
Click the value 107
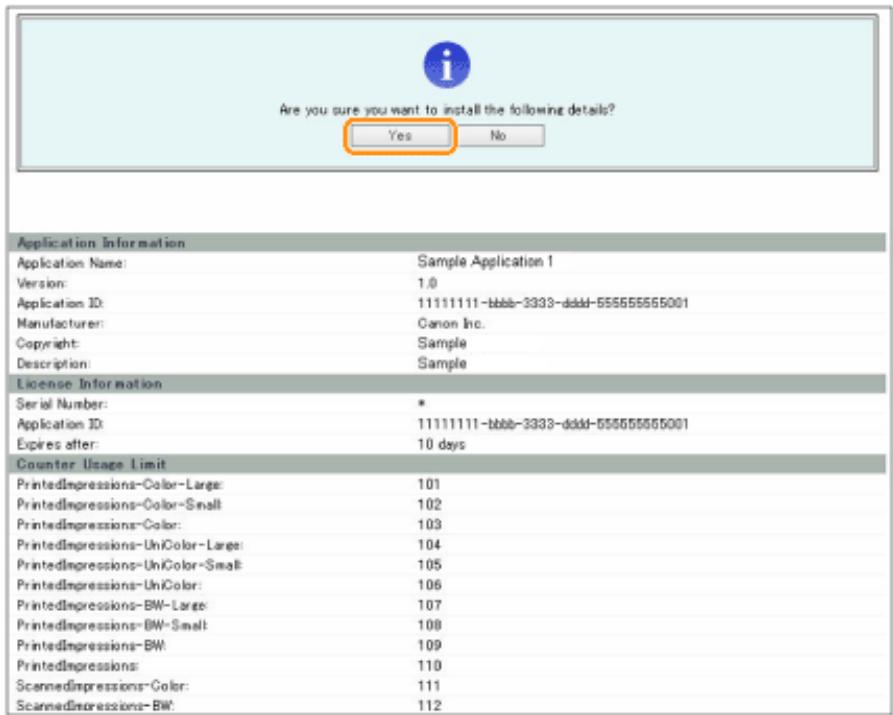point(429,606)
